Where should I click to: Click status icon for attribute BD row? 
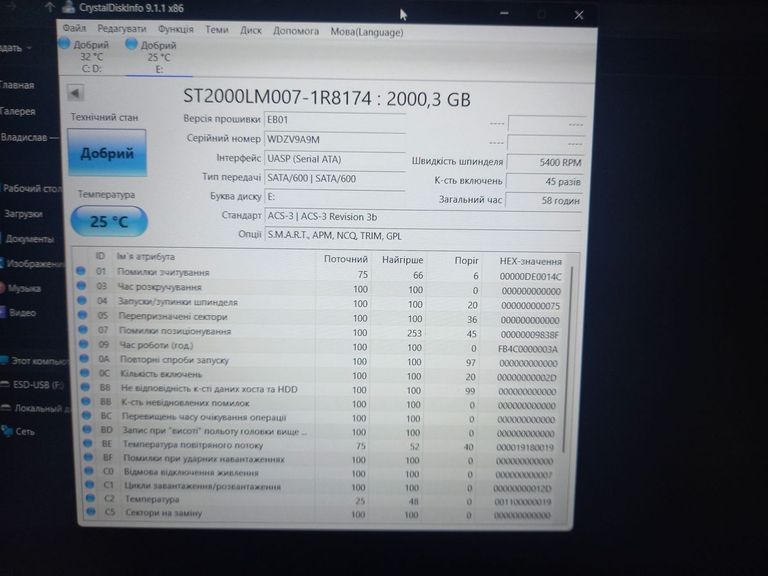click(87, 429)
